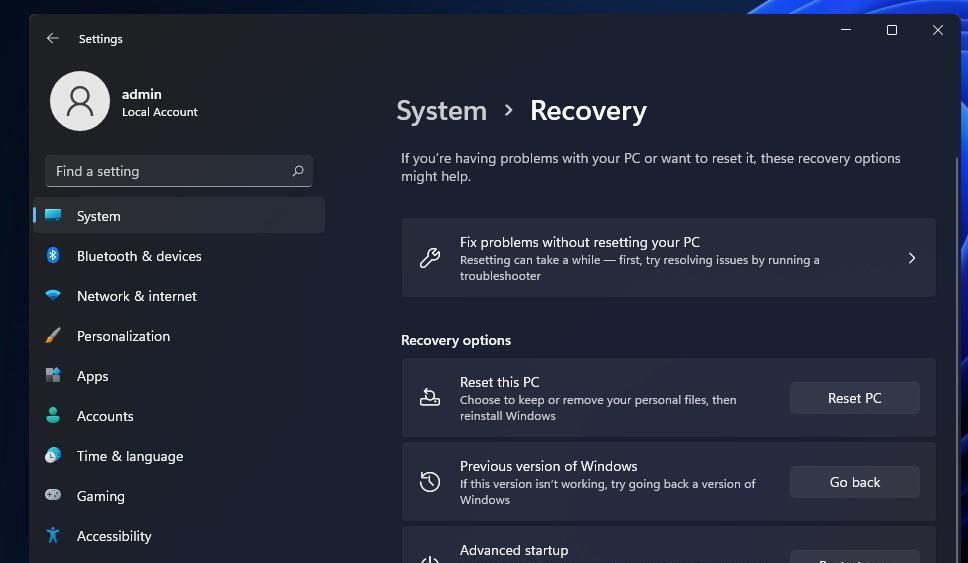The image size is (968, 563).
Task: Click the admin profile avatar
Action: pyautogui.click(x=80, y=101)
